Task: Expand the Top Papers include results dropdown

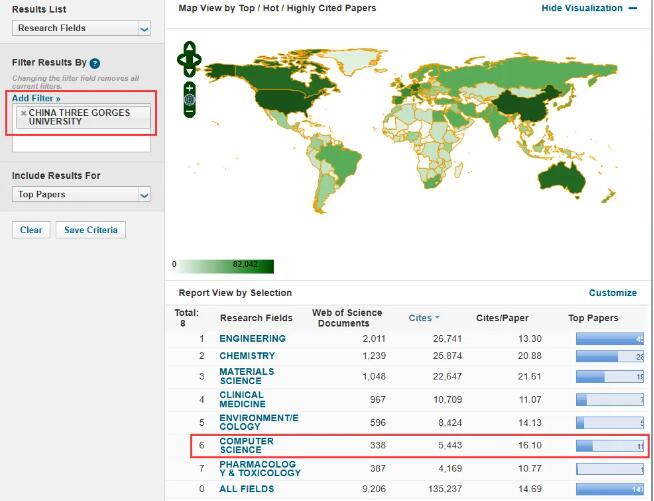Action: click(144, 195)
